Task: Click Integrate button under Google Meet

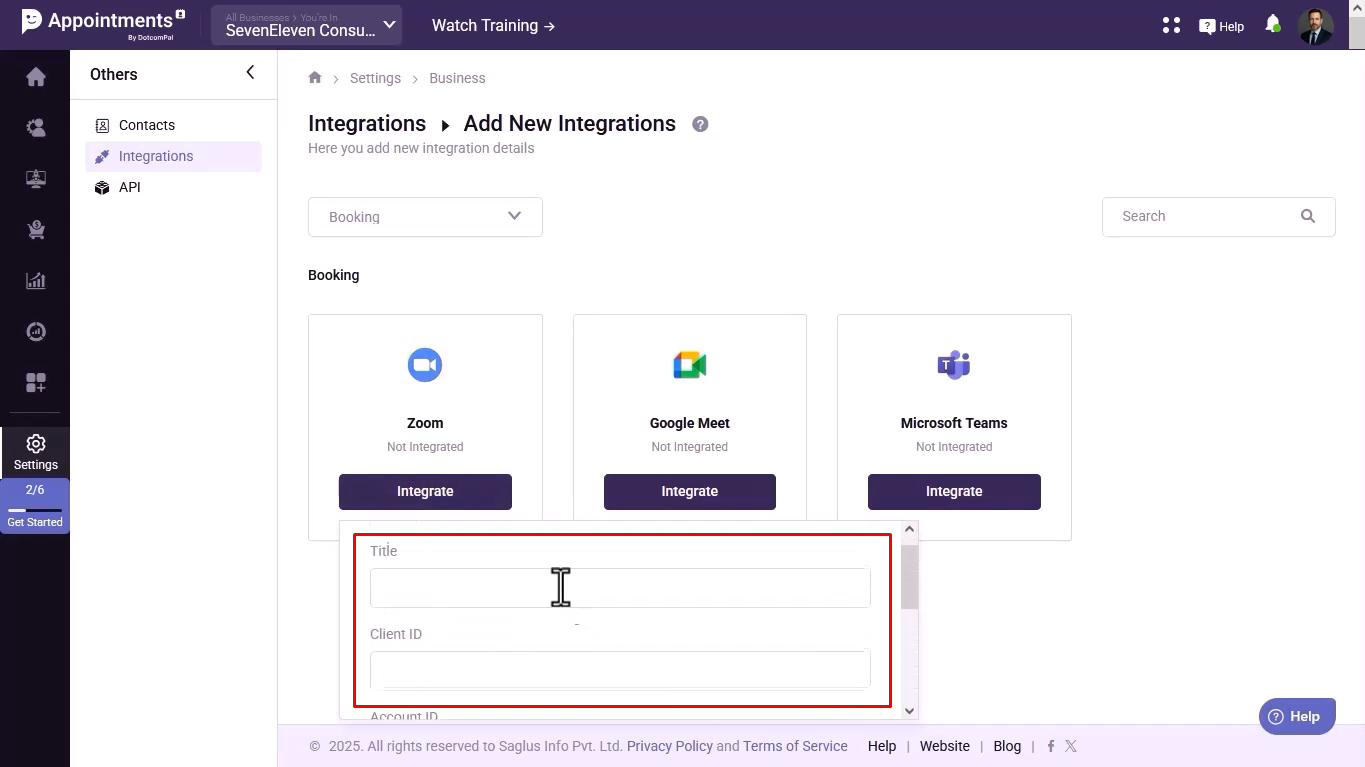Action: (689, 491)
